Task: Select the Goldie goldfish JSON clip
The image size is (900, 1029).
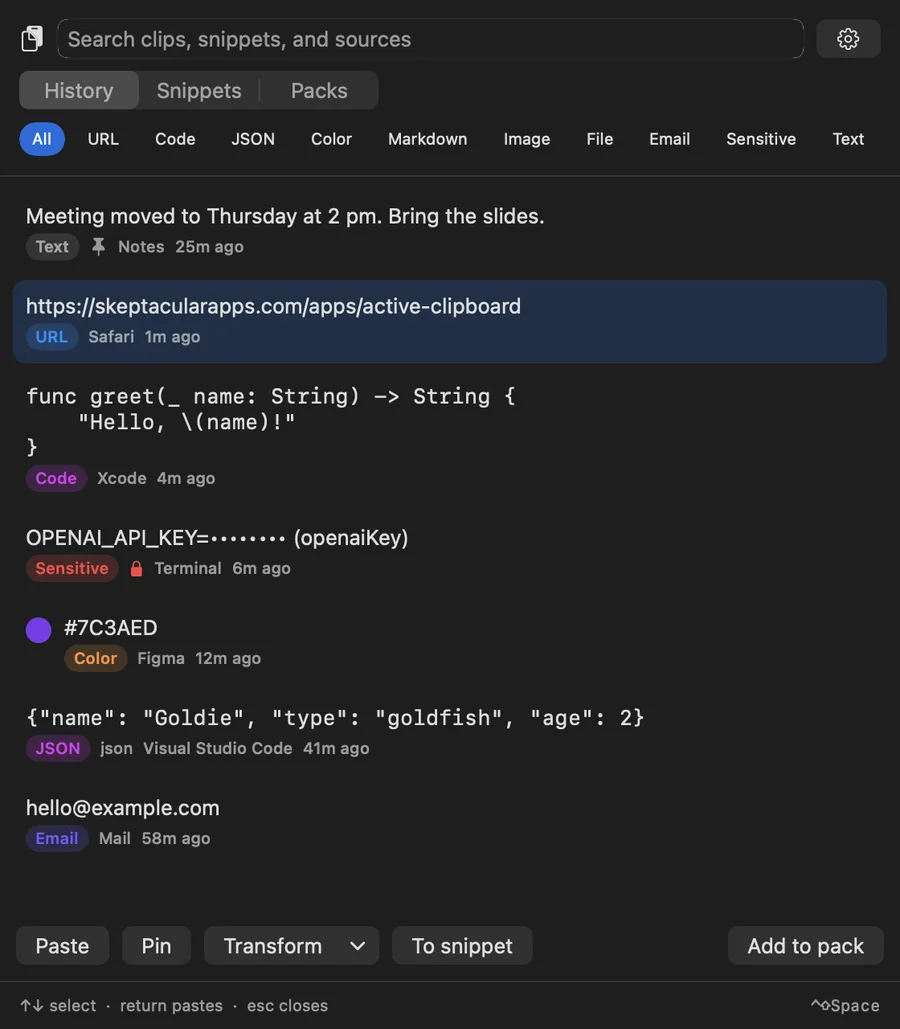Action: (x=450, y=732)
